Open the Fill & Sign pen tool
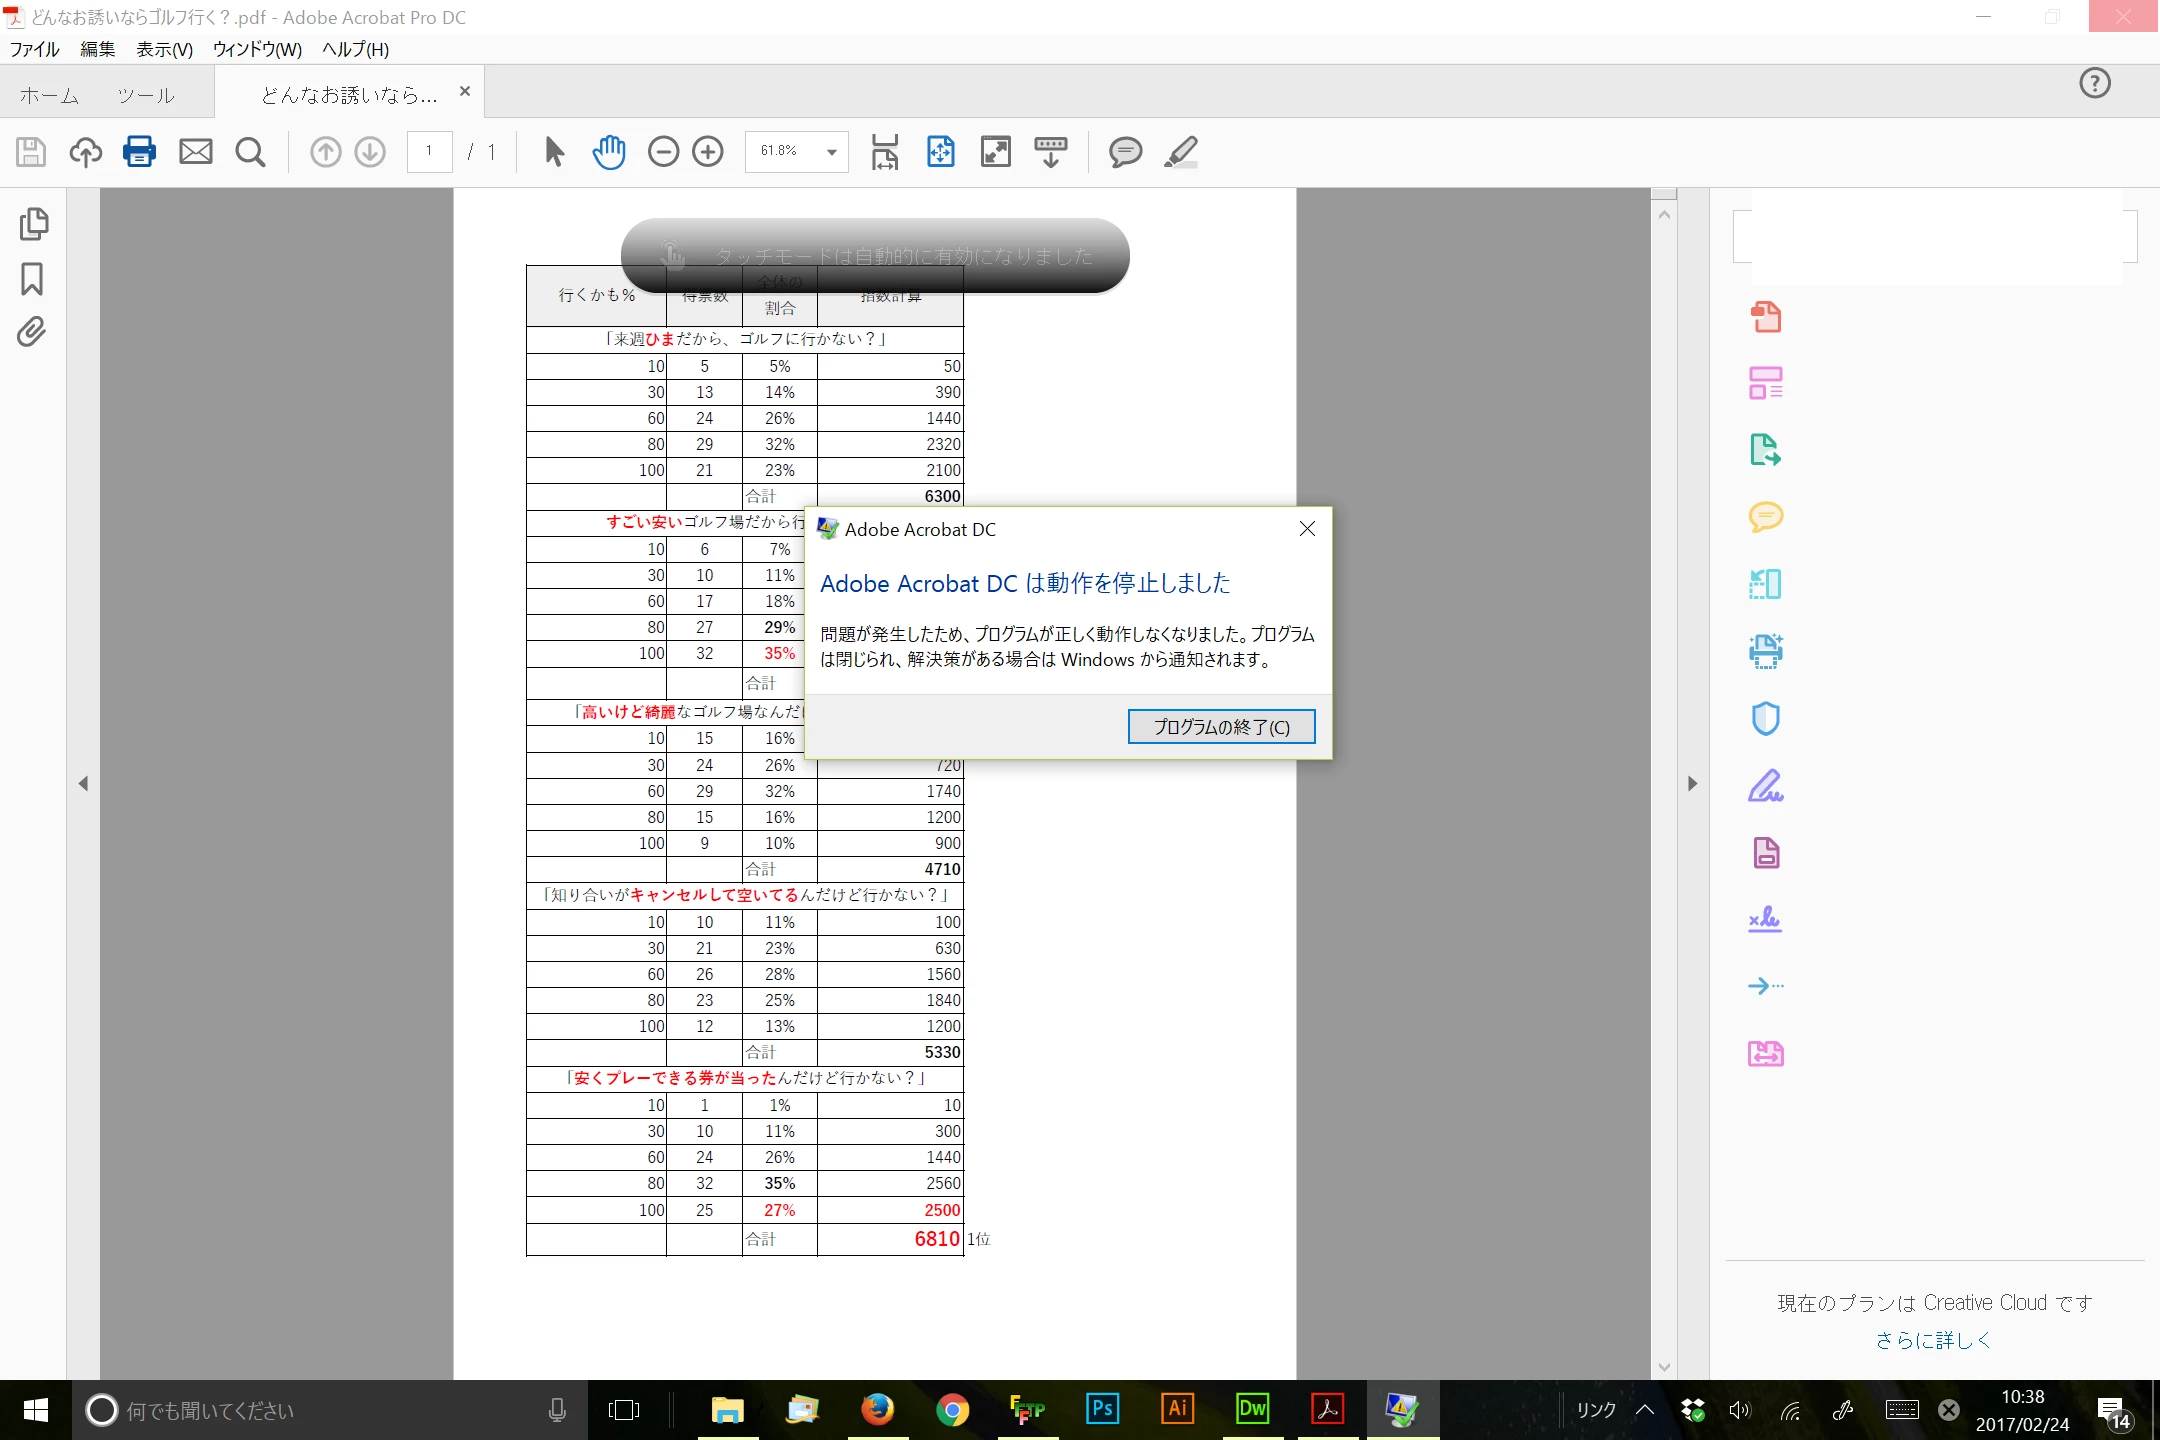2160x1440 pixels. pyautogui.click(x=1766, y=786)
